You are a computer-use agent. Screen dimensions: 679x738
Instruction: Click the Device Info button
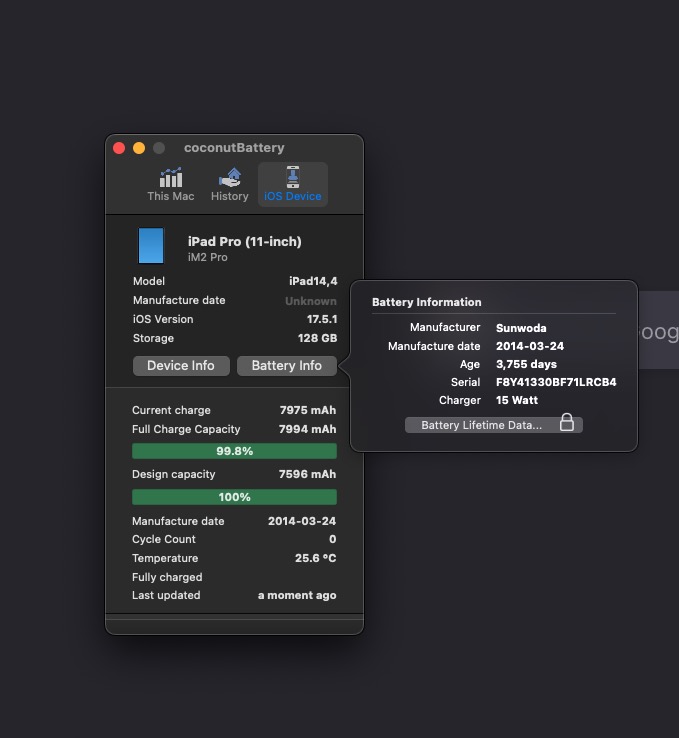(x=181, y=366)
